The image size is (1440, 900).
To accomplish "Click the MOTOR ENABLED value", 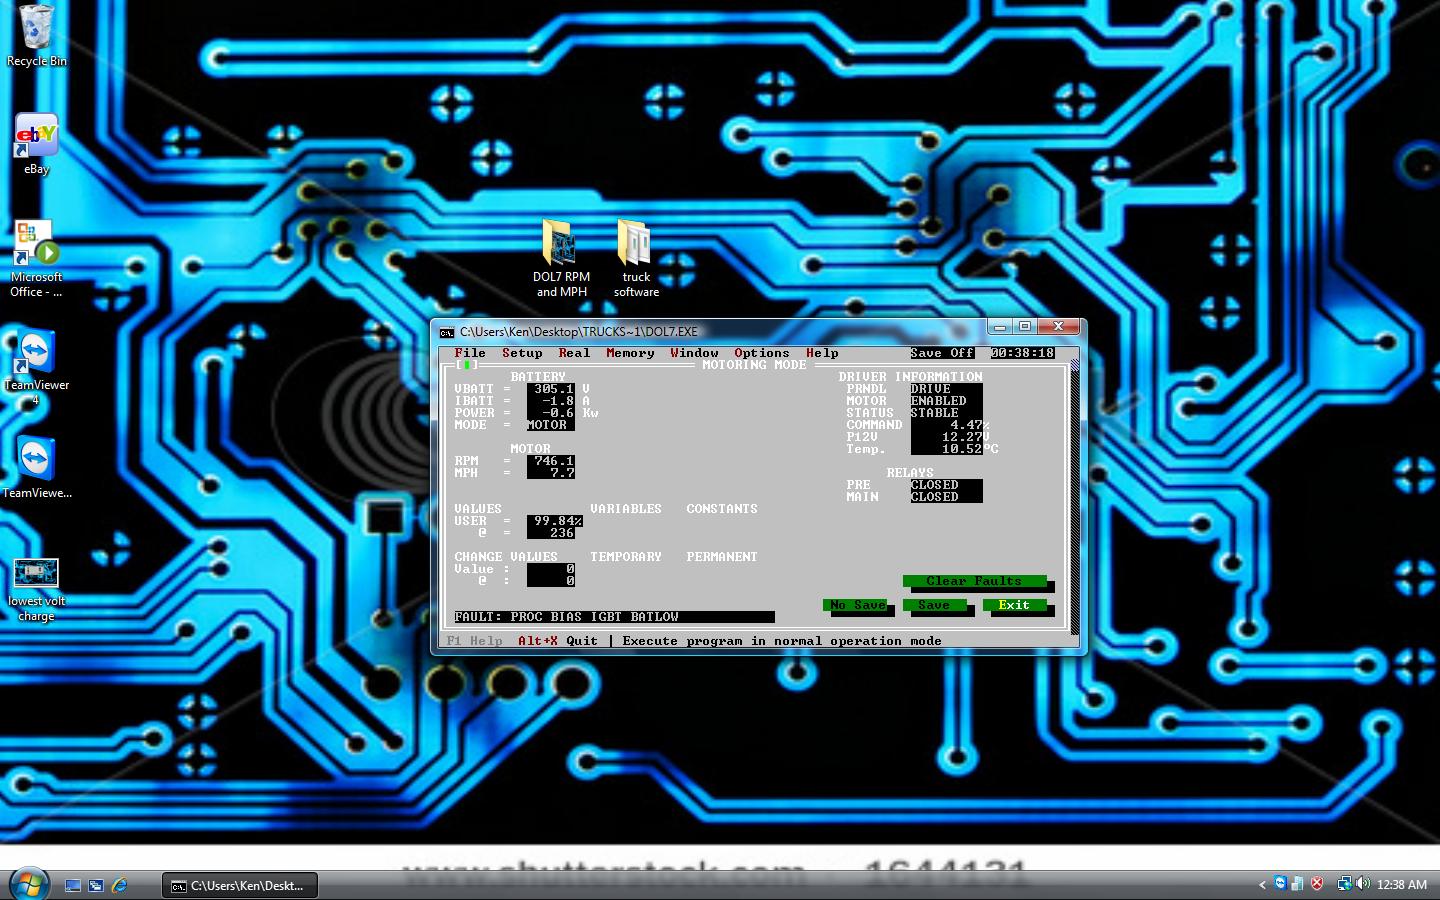I will point(946,401).
